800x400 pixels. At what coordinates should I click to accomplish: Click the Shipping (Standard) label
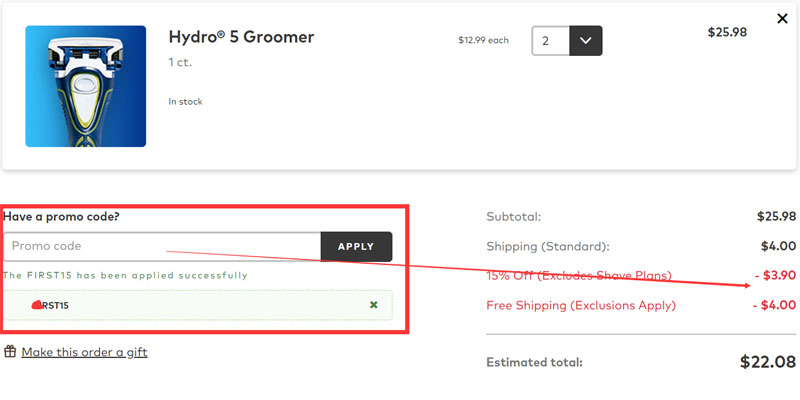547,246
